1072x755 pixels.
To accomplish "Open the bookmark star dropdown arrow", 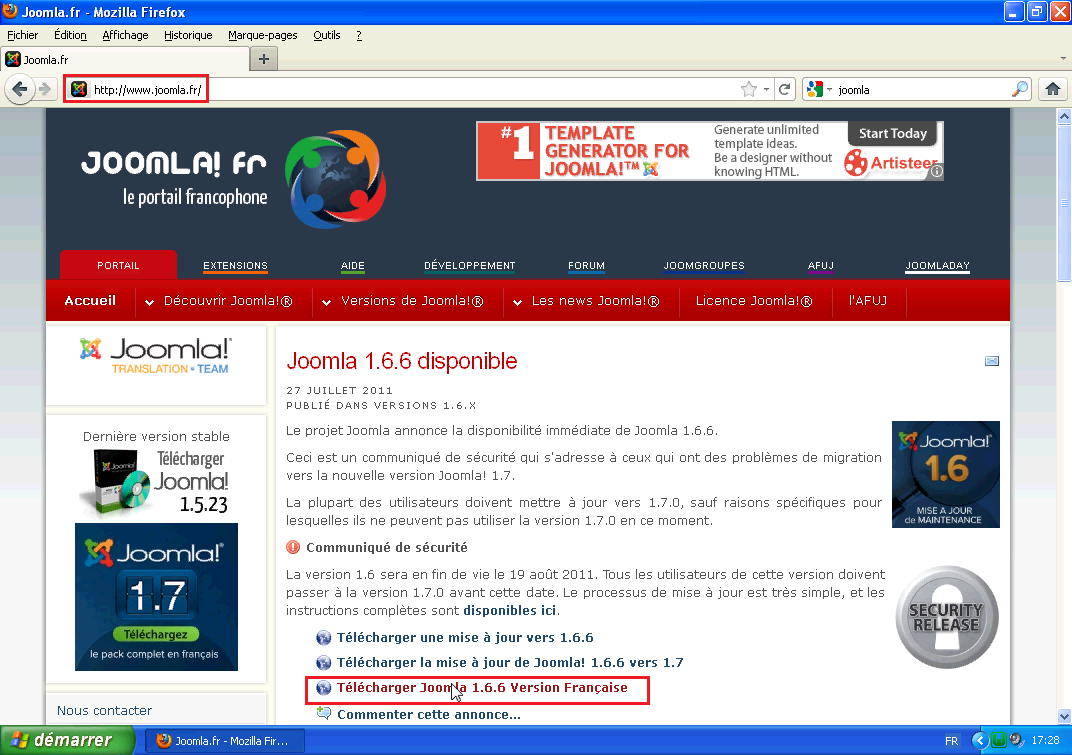I will (766, 90).
